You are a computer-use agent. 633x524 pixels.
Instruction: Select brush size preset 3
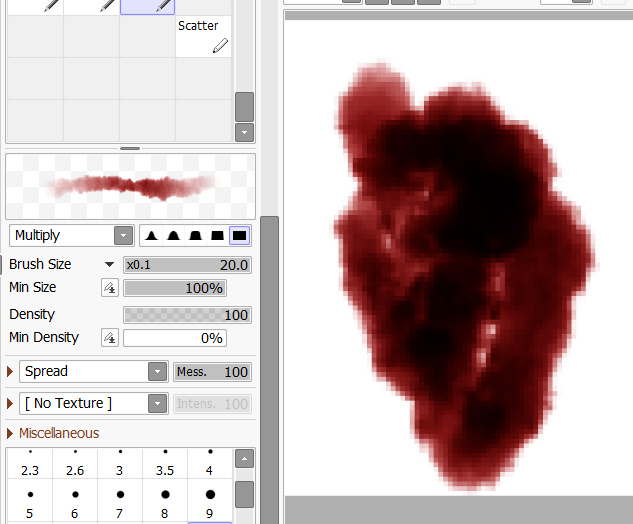[120, 463]
